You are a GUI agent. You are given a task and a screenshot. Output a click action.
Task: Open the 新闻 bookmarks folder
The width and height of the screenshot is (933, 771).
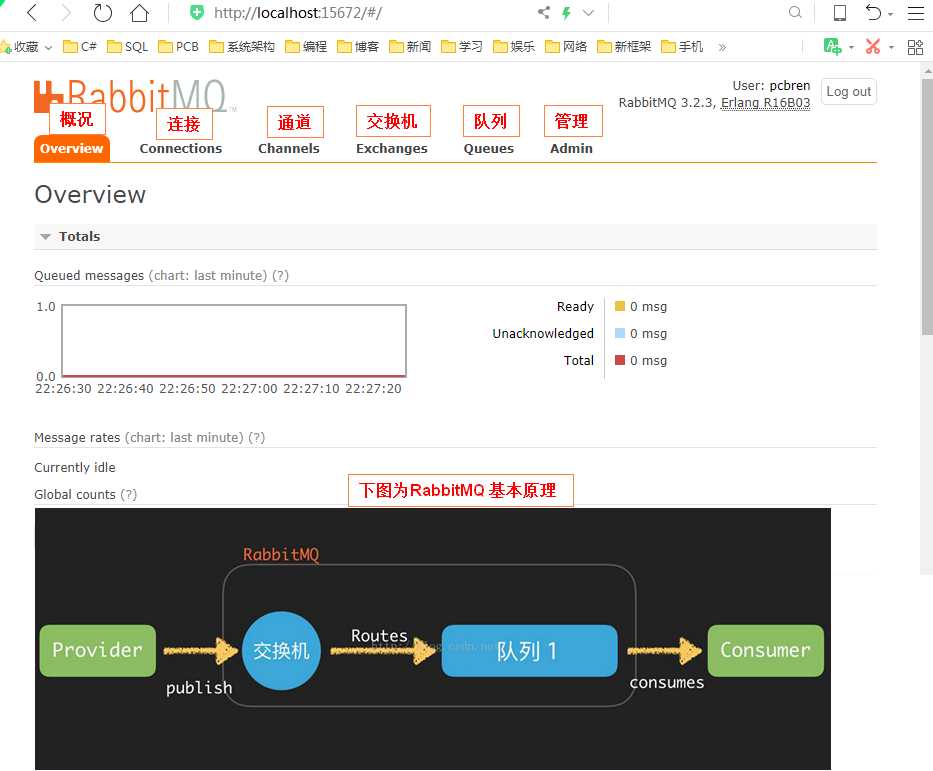click(x=410, y=46)
